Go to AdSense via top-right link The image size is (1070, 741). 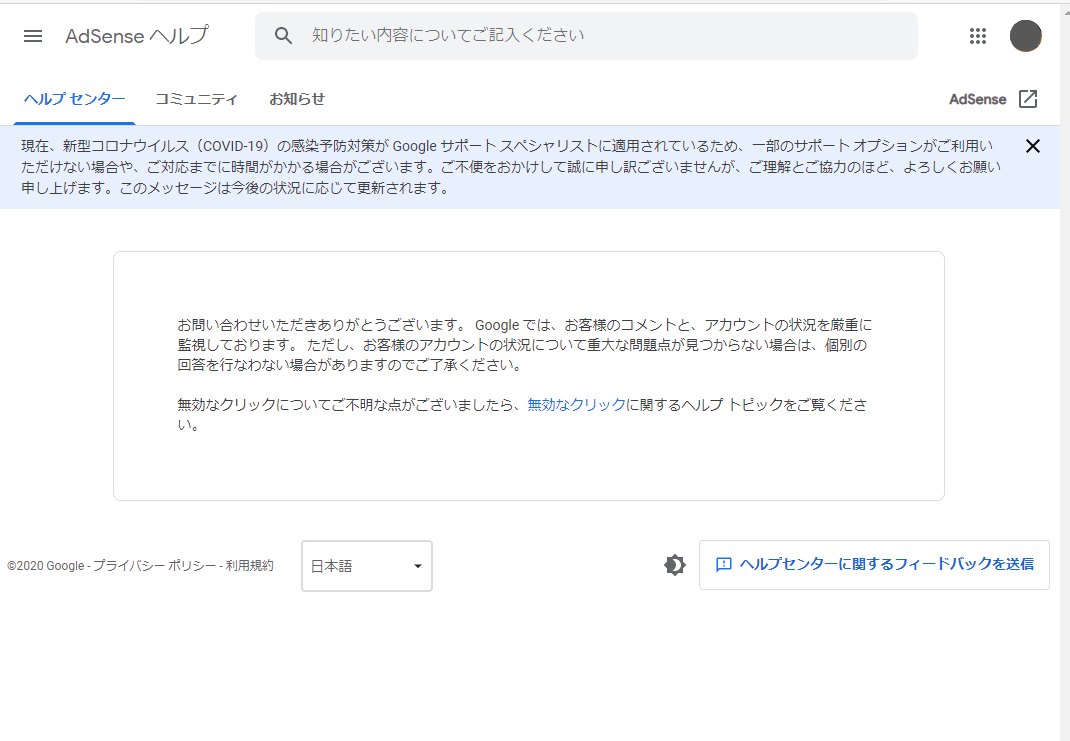point(977,99)
